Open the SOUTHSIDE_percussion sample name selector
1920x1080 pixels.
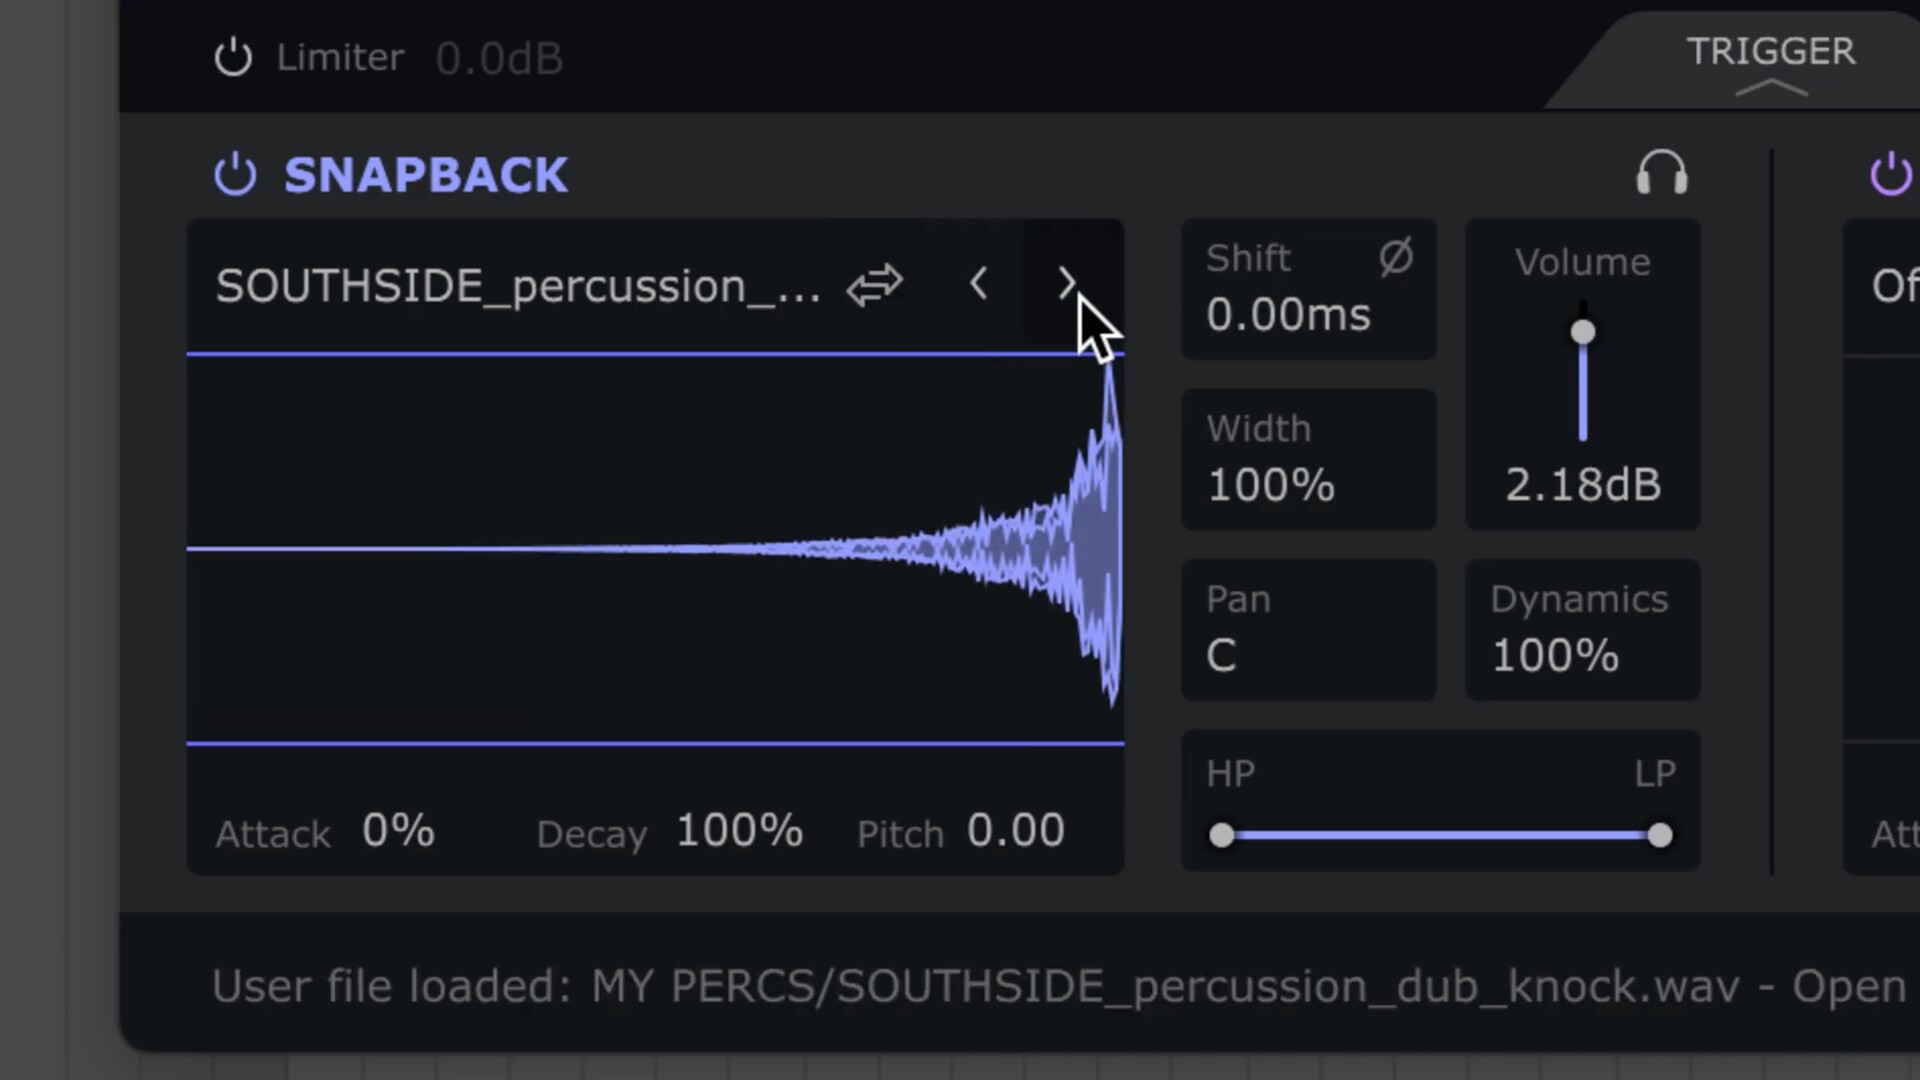[x=517, y=287]
